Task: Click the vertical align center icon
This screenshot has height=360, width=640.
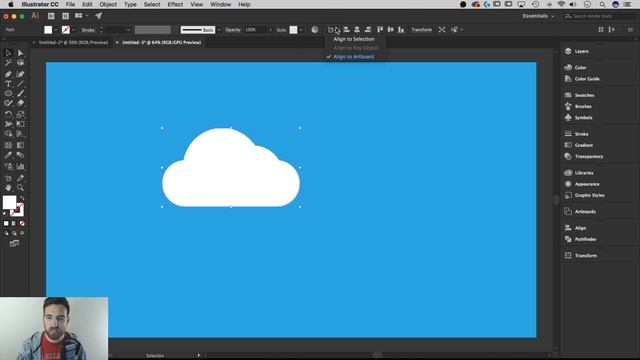Action: (x=391, y=29)
